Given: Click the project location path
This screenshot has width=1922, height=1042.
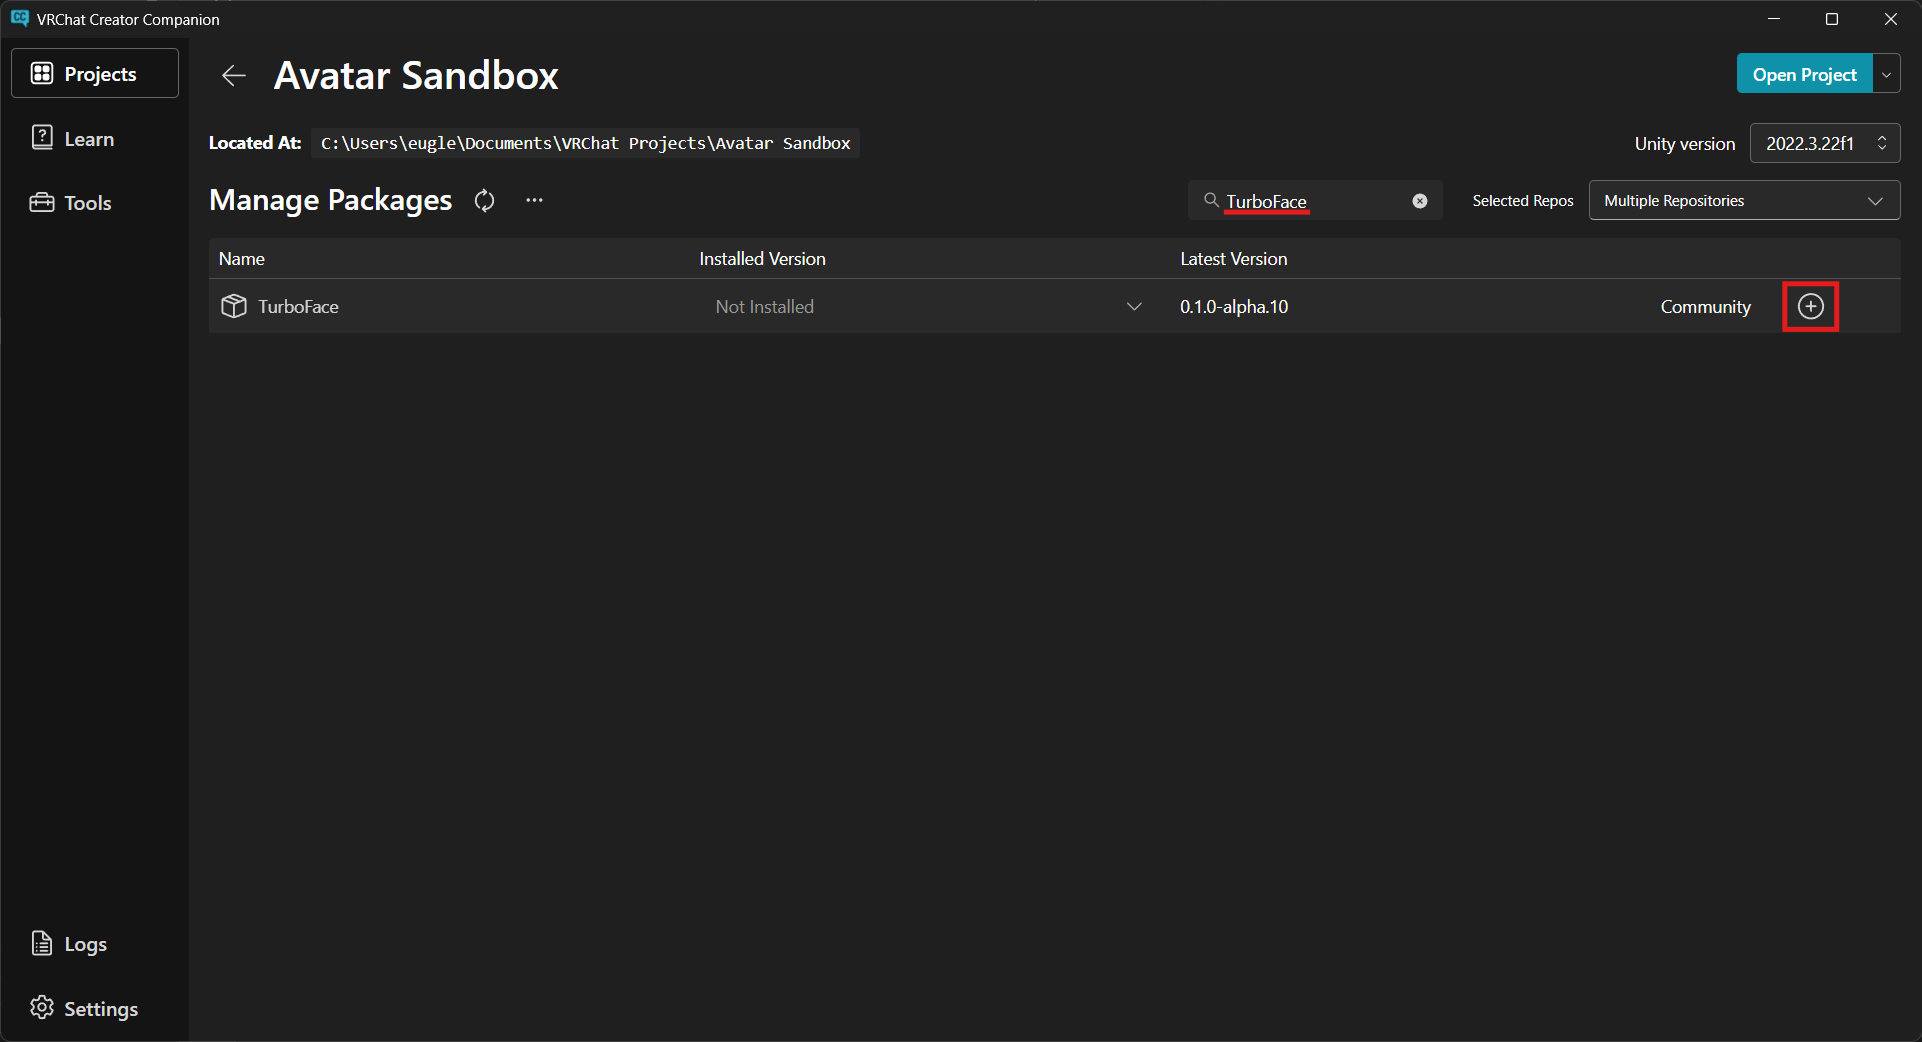Looking at the screenshot, I should [x=585, y=143].
